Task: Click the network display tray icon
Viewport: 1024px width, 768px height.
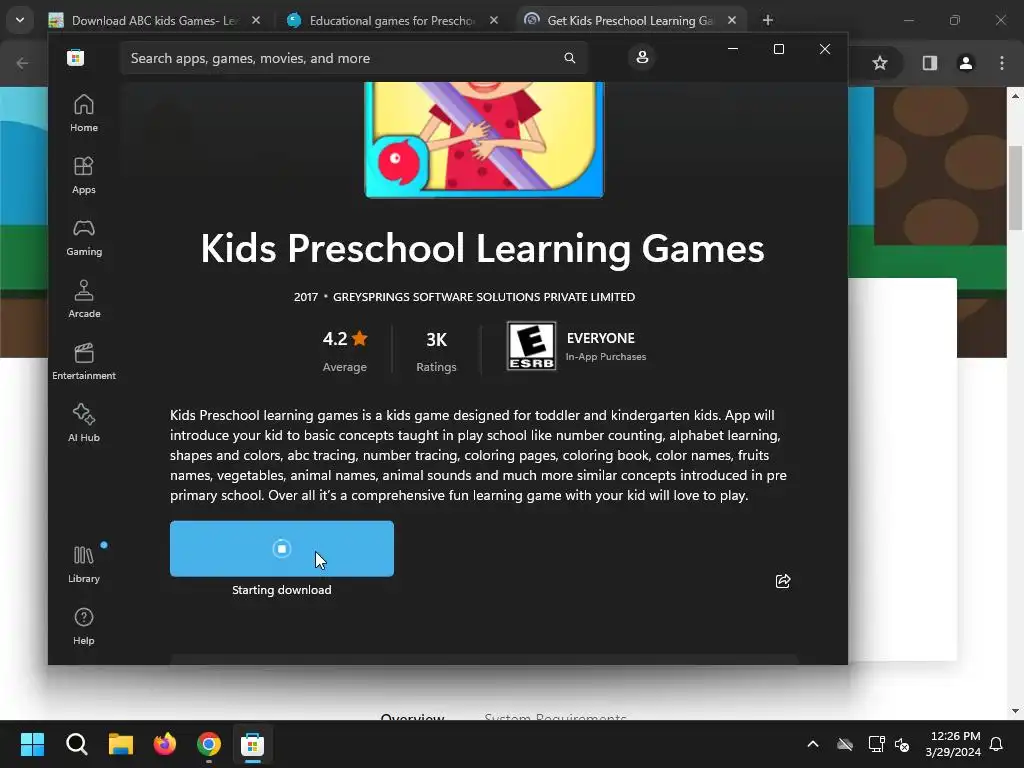Action: click(876, 744)
